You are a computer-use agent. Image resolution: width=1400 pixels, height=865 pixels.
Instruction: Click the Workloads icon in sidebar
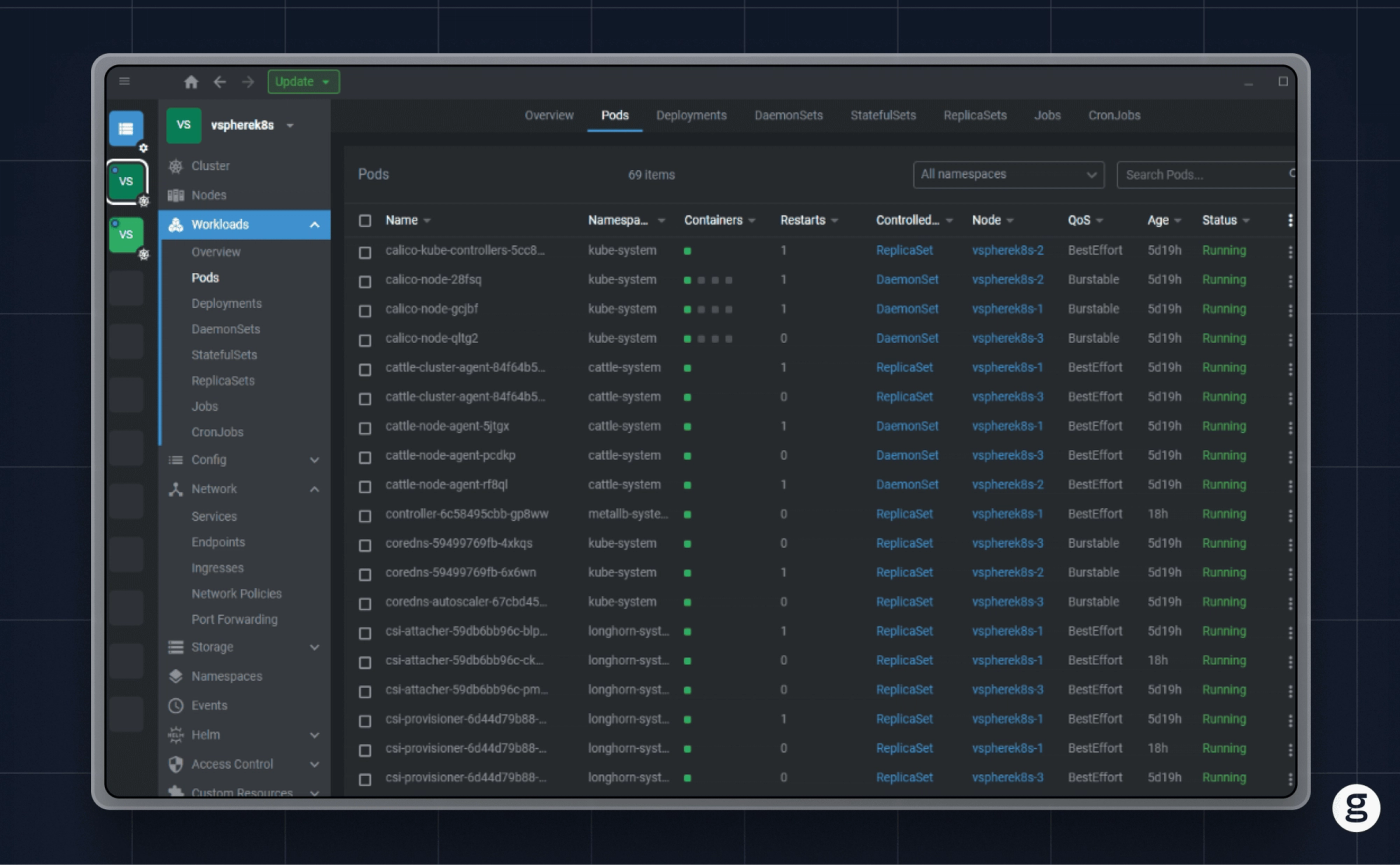[176, 225]
